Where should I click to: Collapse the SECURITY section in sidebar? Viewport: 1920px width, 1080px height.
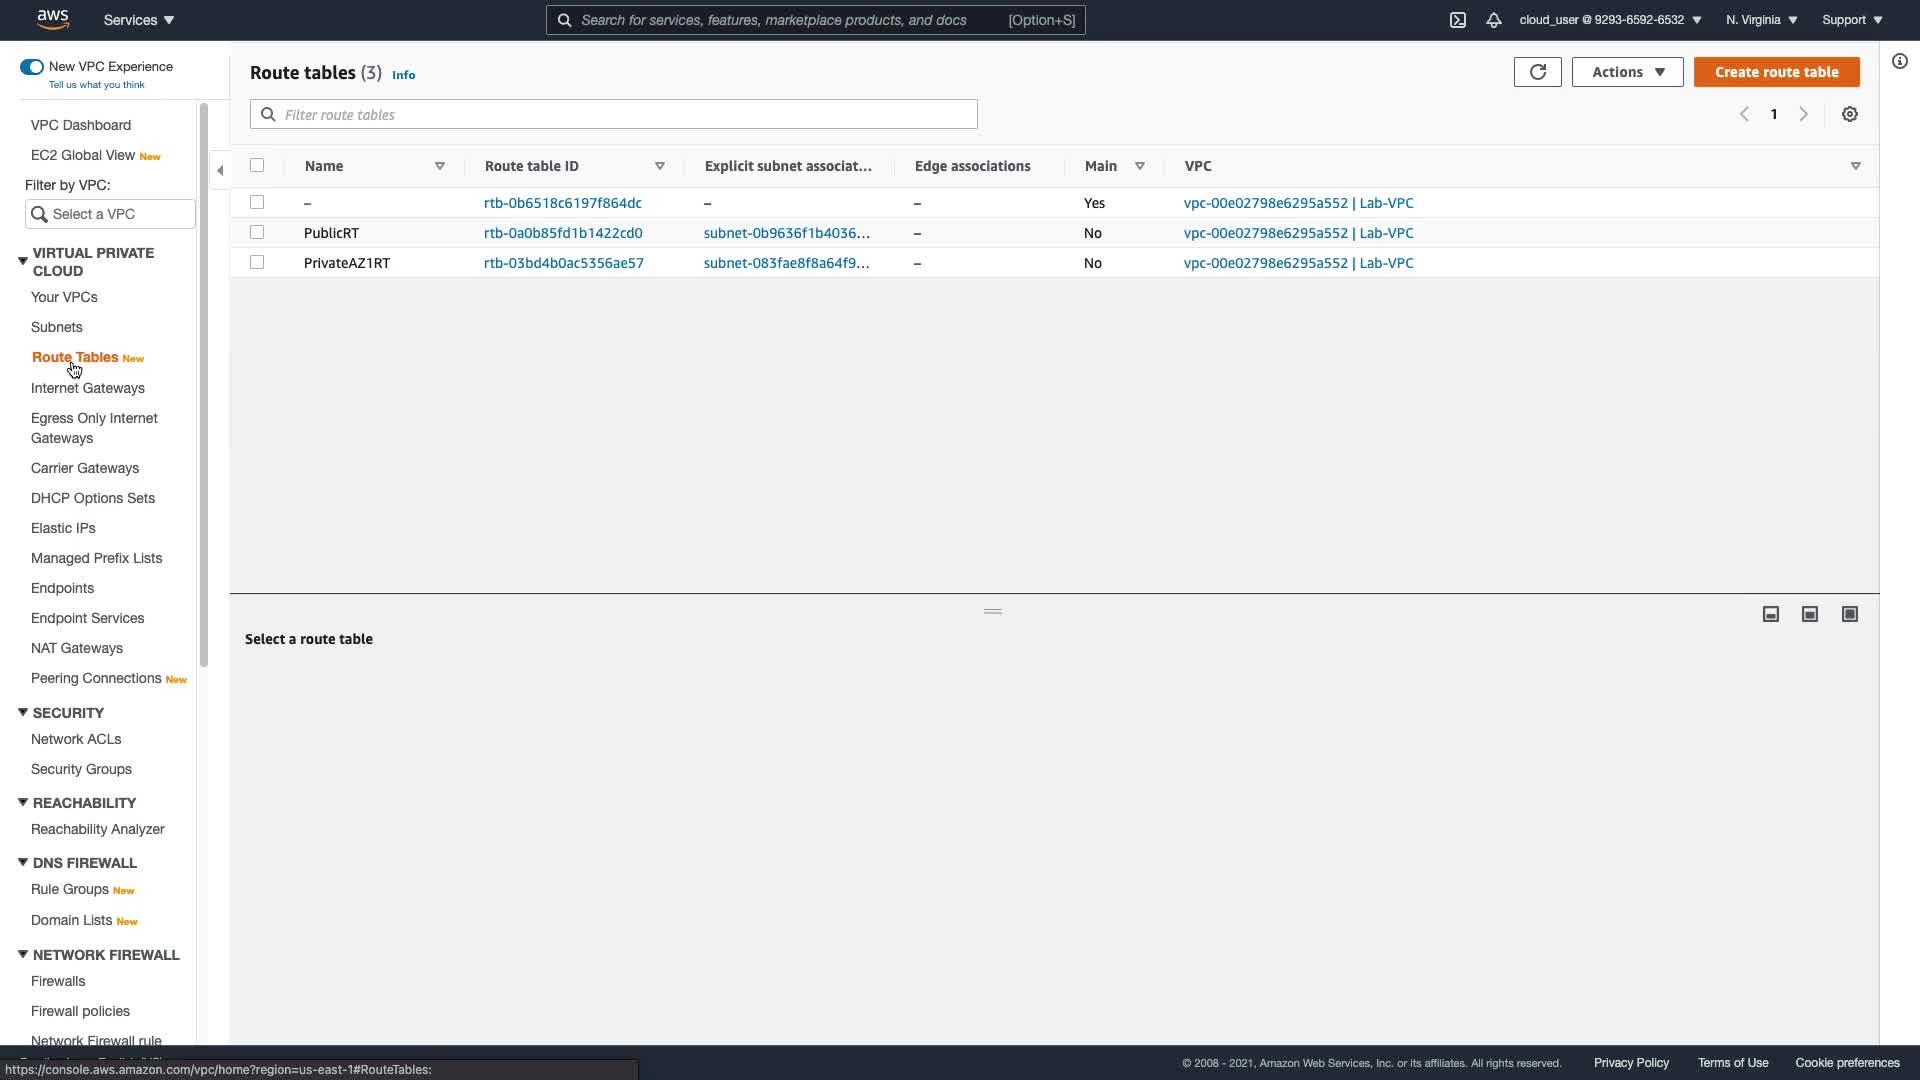pos(23,713)
